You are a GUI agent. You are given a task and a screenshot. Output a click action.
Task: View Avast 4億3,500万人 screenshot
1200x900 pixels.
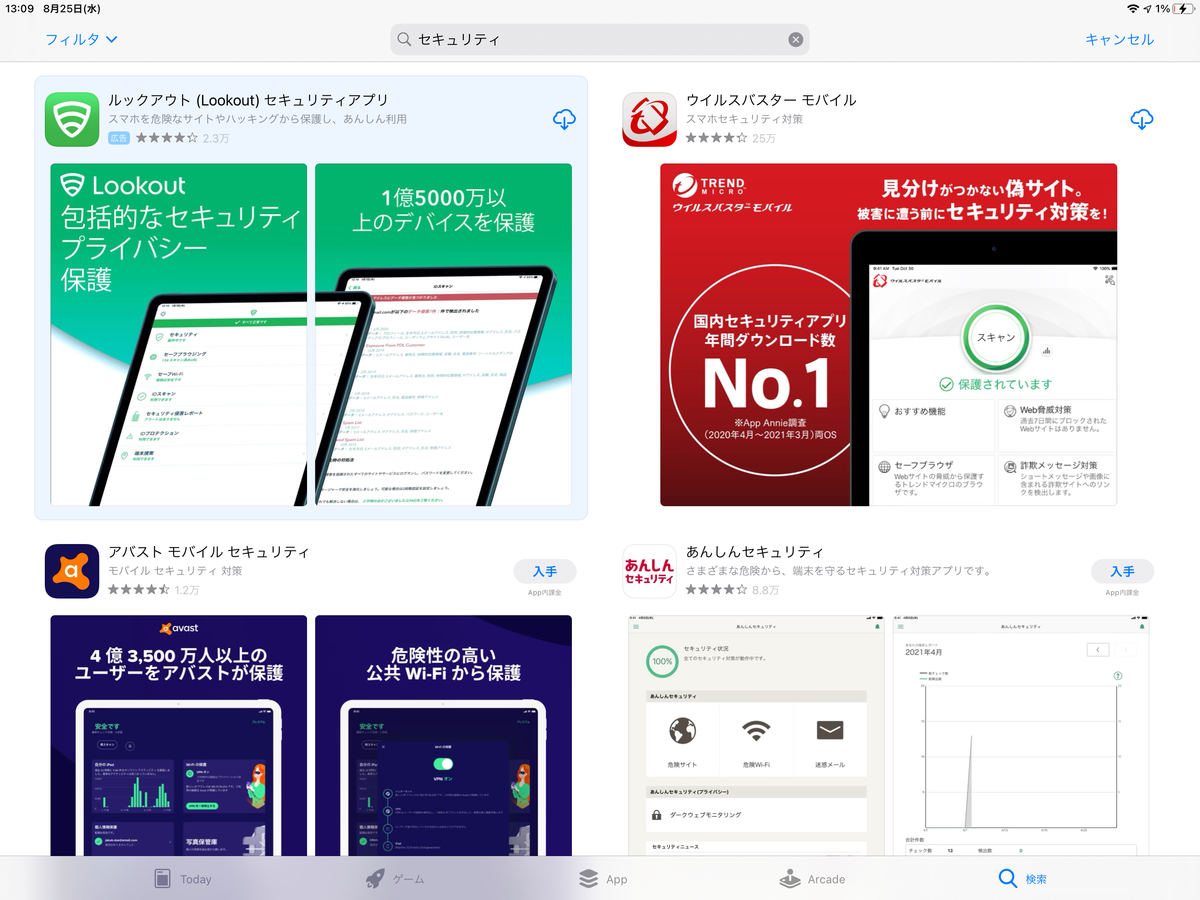tap(179, 735)
